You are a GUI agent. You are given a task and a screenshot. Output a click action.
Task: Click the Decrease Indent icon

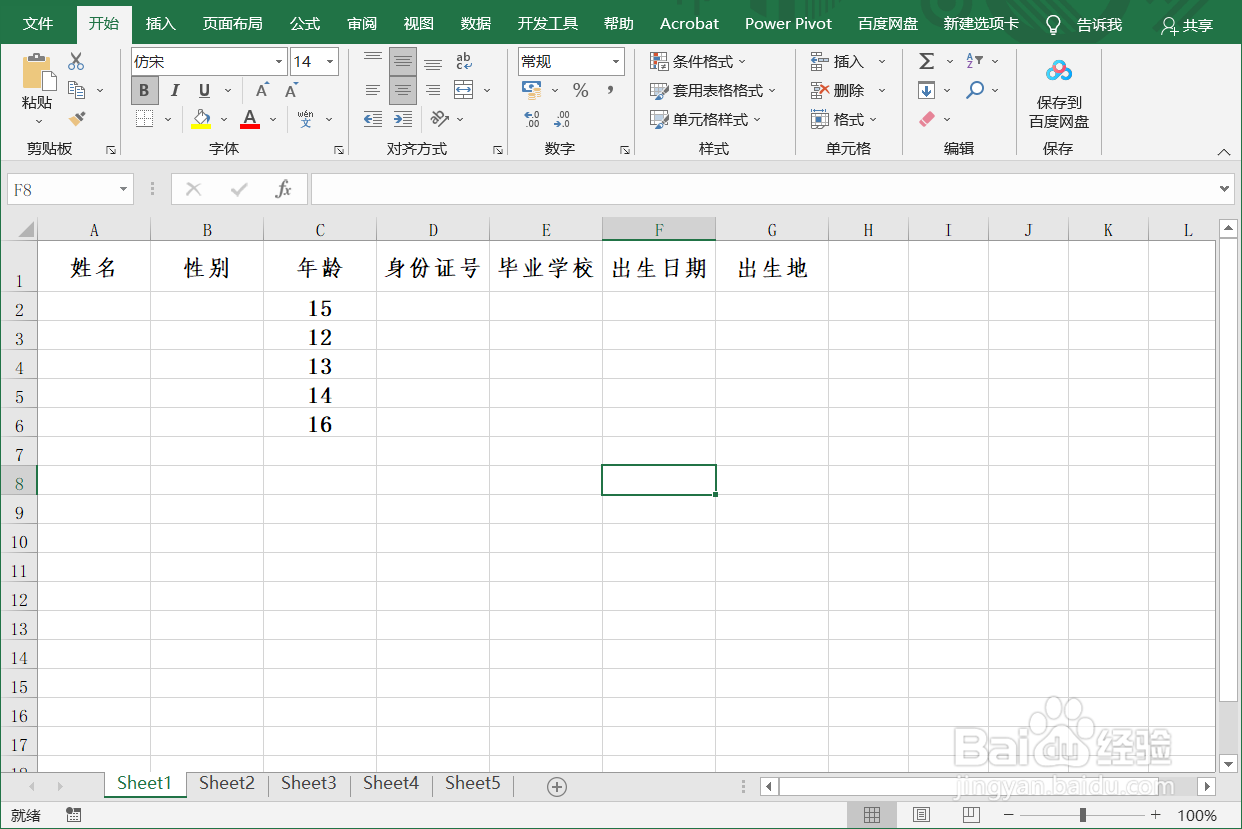(x=373, y=119)
